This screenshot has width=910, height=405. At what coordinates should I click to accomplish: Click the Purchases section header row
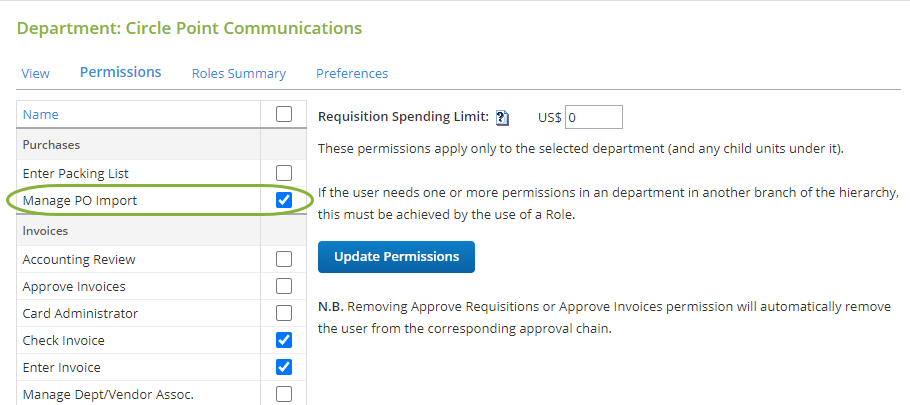coord(161,144)
